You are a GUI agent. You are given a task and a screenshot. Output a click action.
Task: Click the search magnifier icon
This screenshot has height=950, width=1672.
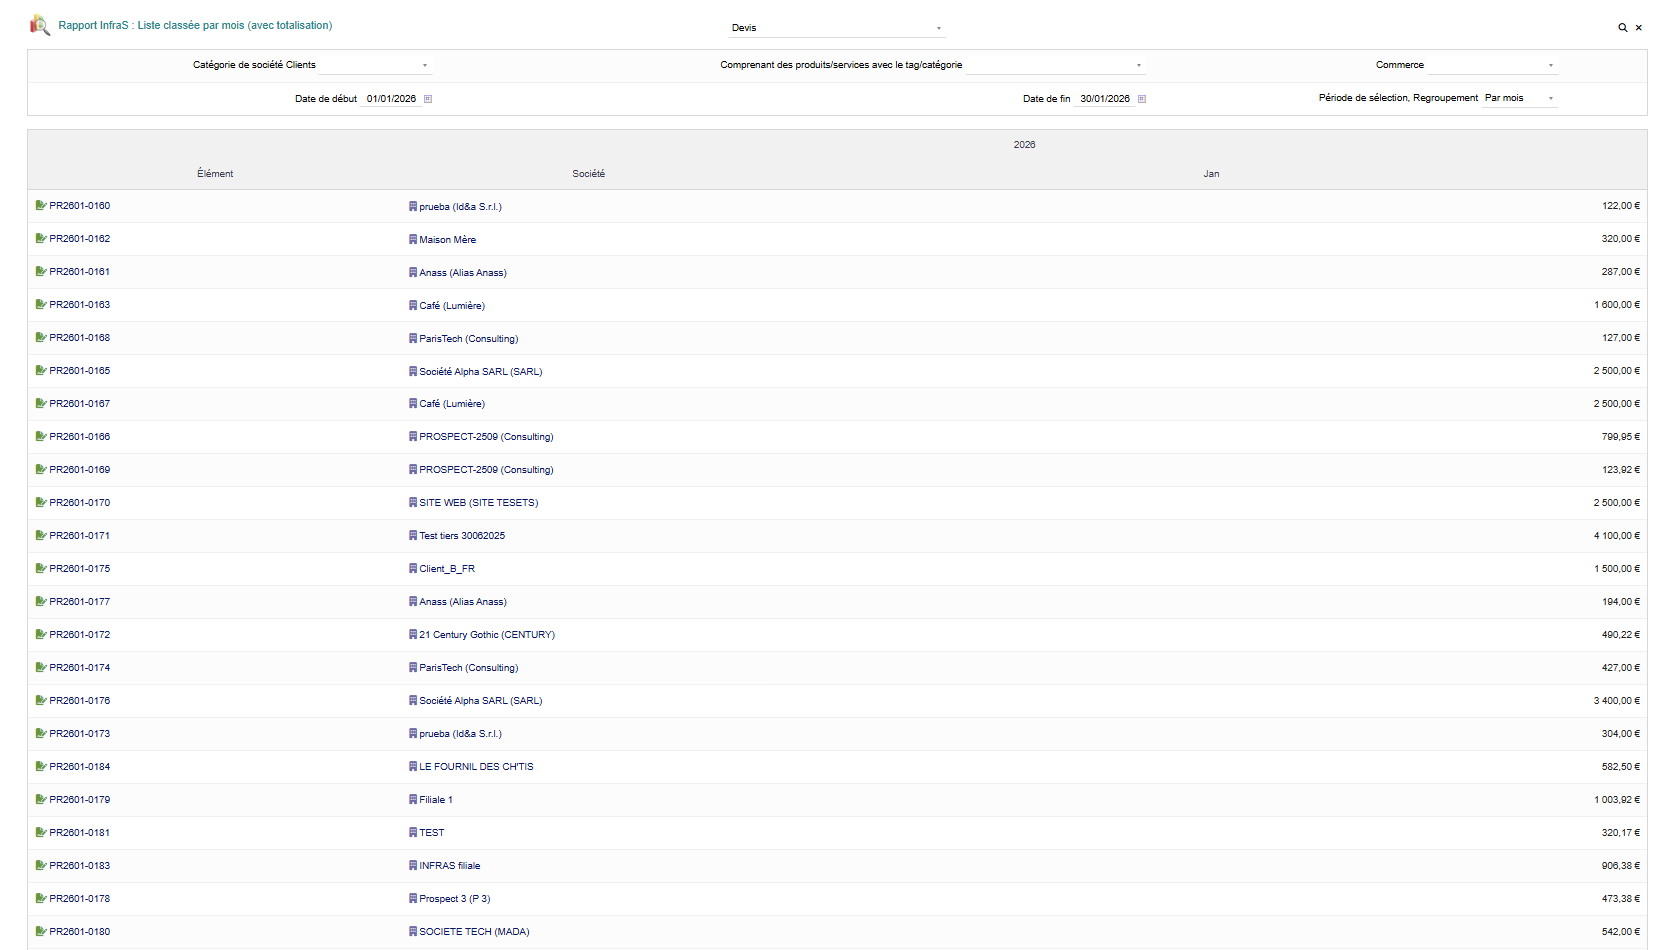(x=1622, y=28)
